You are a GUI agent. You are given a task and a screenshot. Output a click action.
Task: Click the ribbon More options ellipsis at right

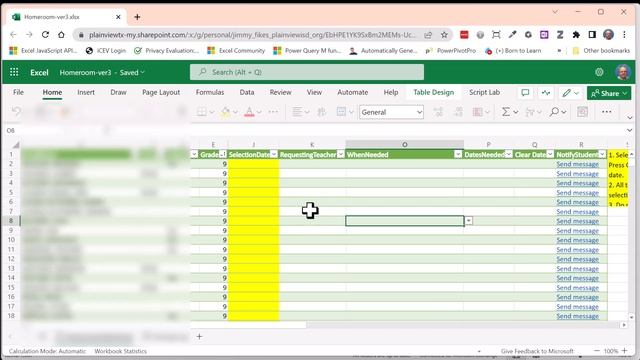[x=607, y=112]
